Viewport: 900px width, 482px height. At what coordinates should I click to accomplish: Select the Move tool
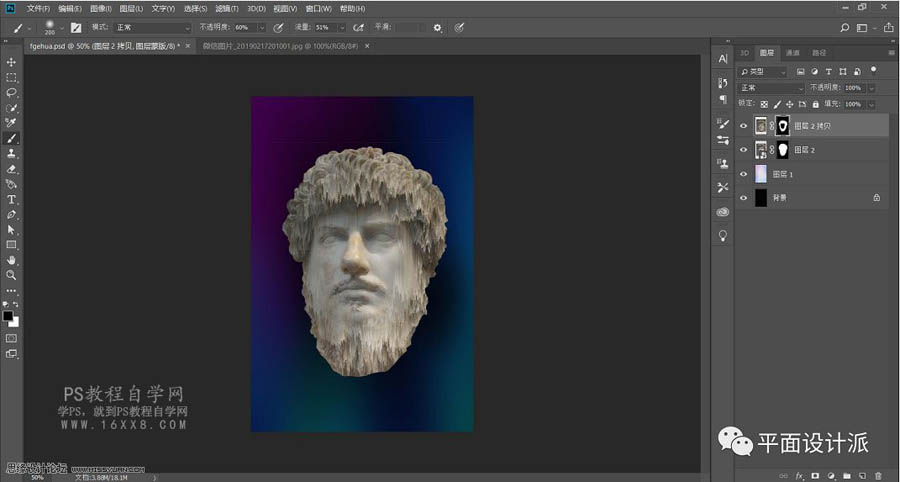click(x=12, y=62)
